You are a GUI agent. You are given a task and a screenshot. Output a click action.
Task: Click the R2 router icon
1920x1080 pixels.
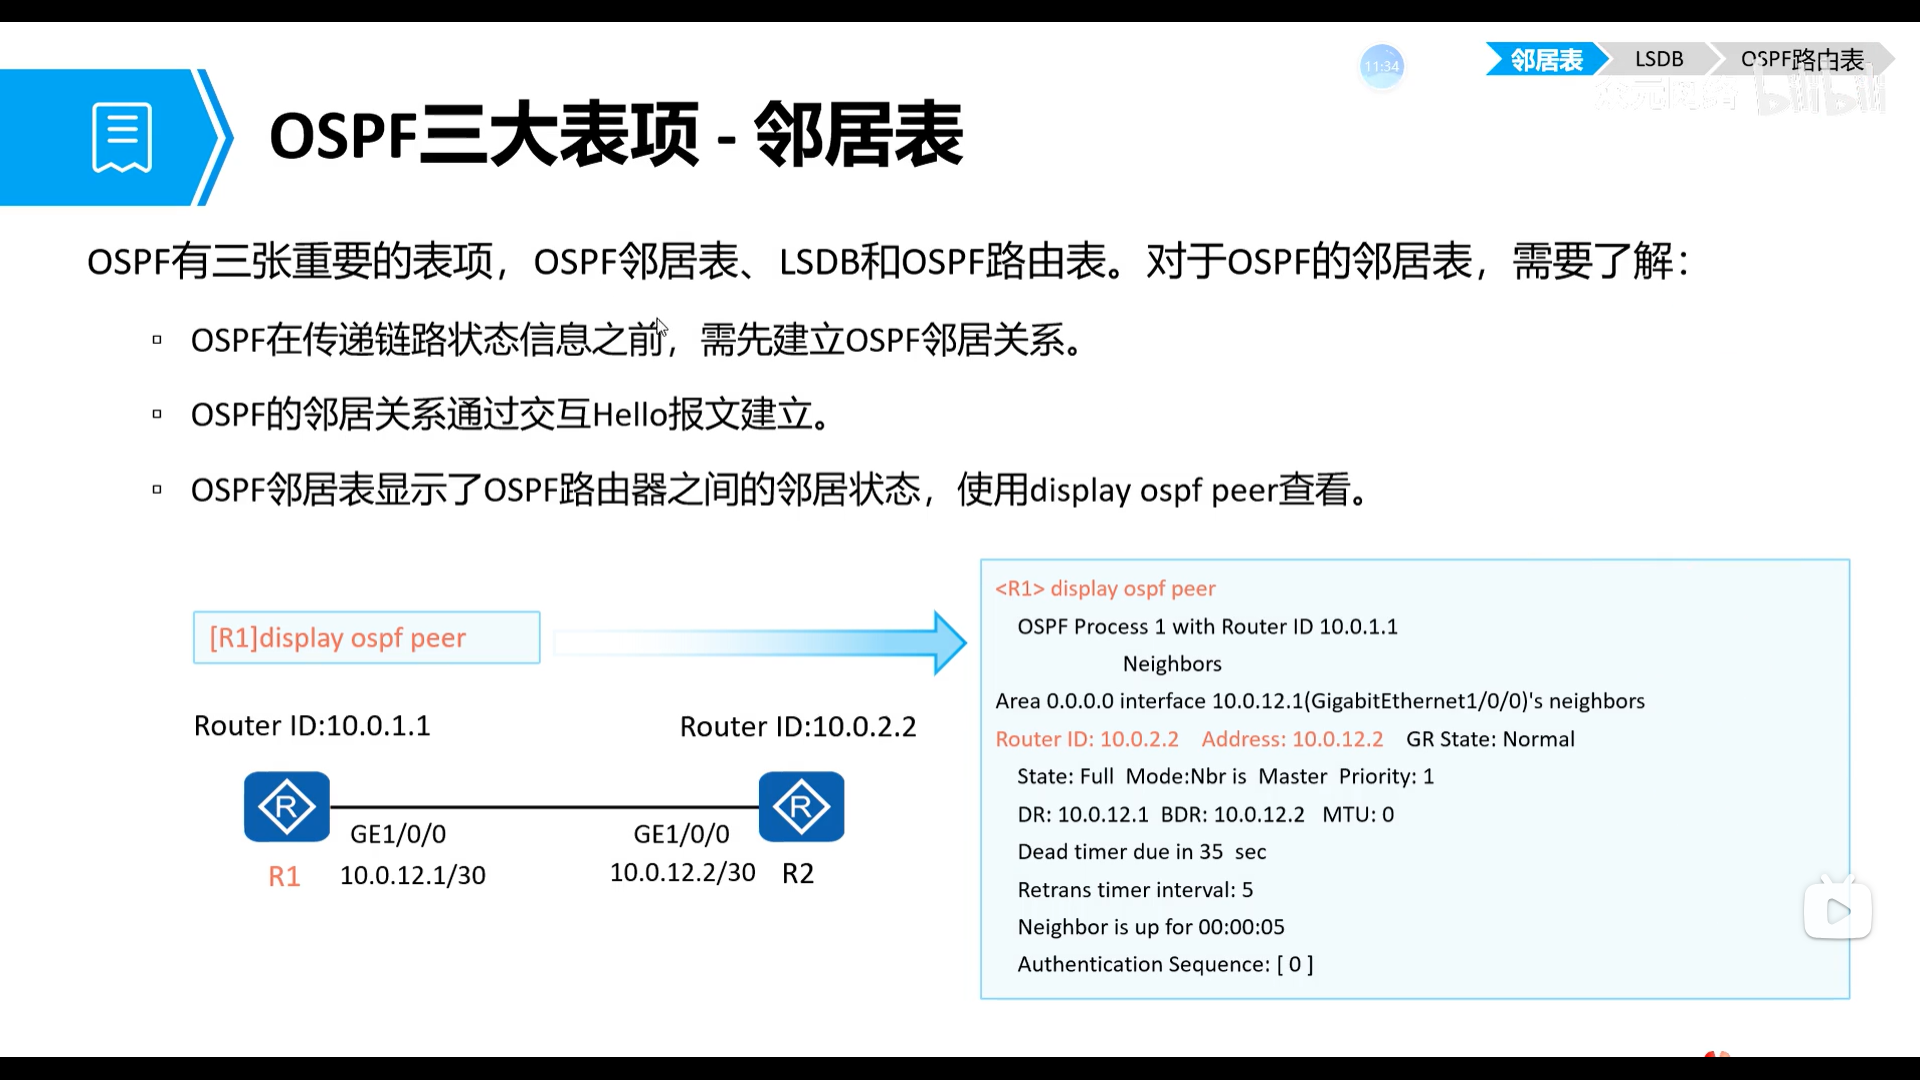[x=801, y=806]
